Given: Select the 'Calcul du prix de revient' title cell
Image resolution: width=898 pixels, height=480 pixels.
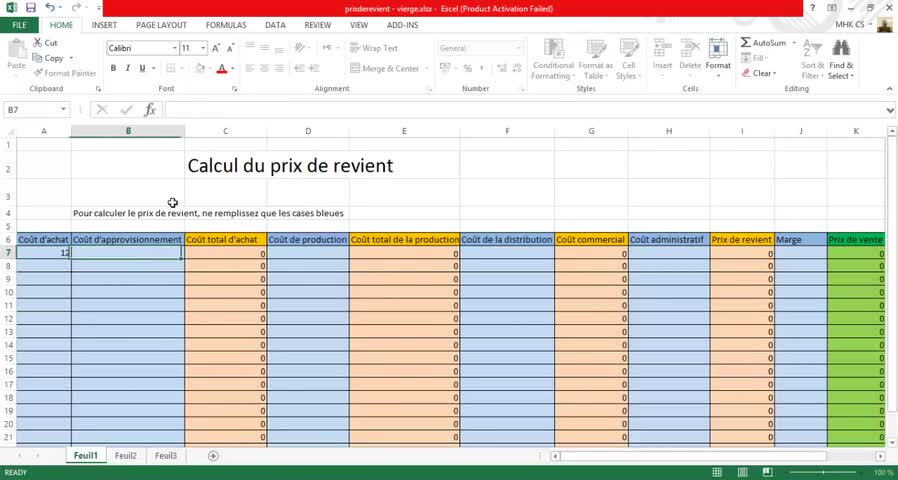Looking at the screenshot, I should pyautogui.click(x=290, y=166).
